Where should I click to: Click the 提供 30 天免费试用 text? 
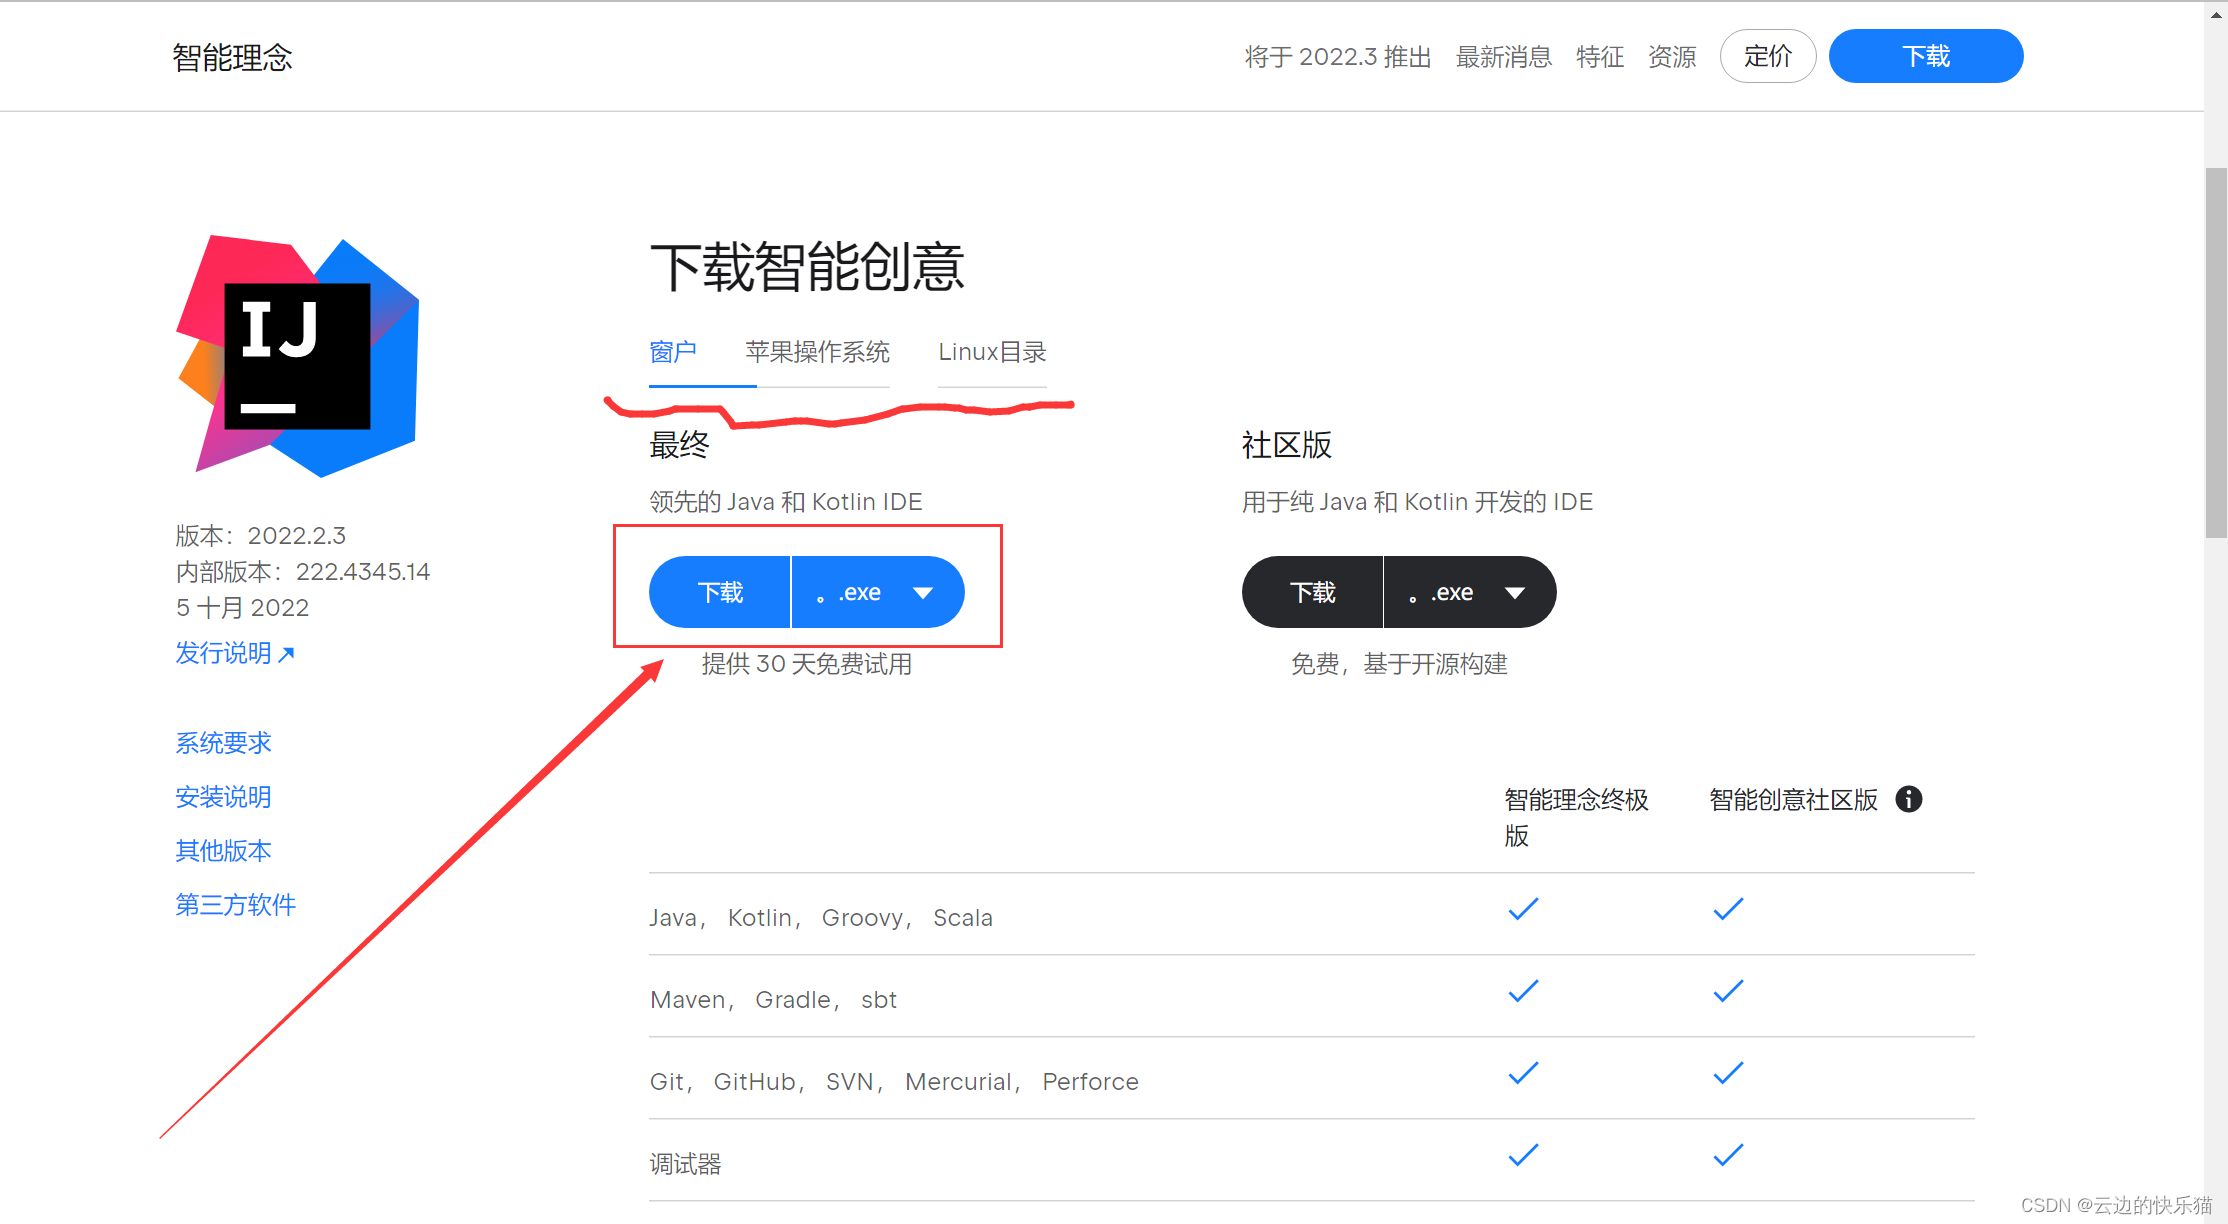(x=806, y=664)
